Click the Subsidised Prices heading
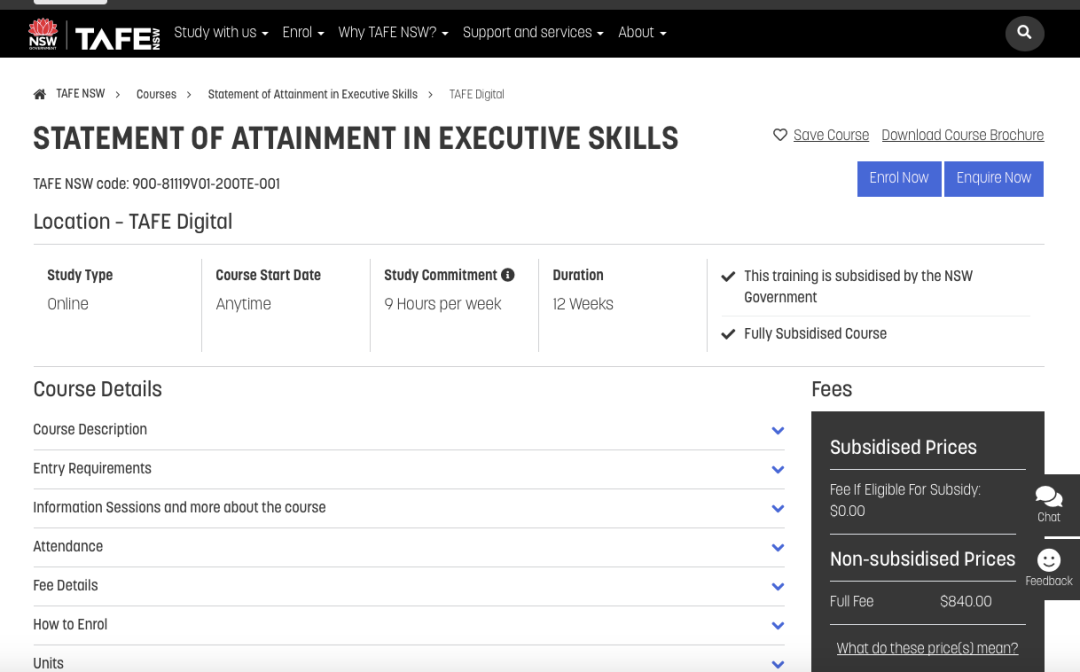The image size is (1080, 672). (x=903, y=448)
